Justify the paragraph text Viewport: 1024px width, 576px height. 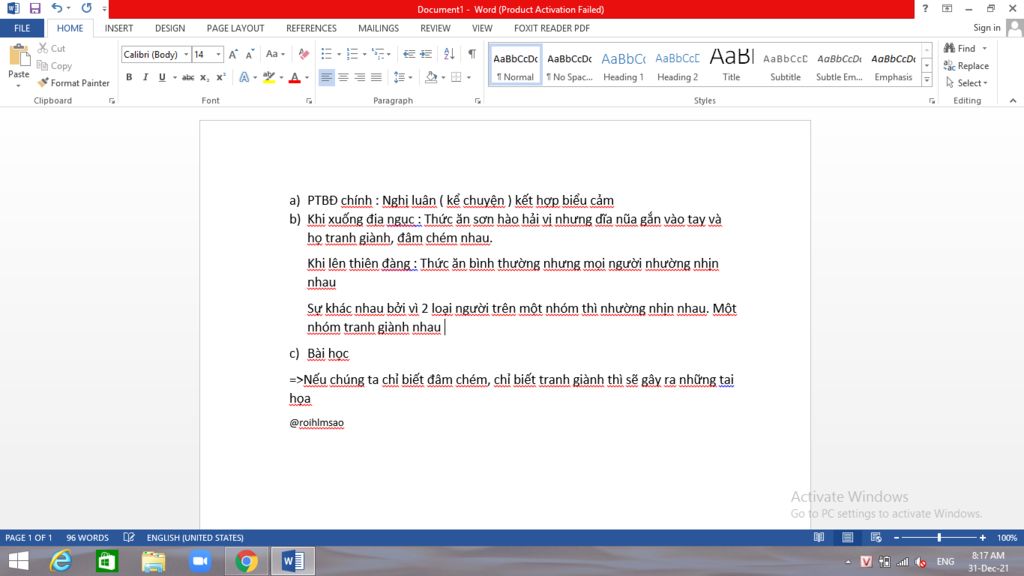click(376, 77)
